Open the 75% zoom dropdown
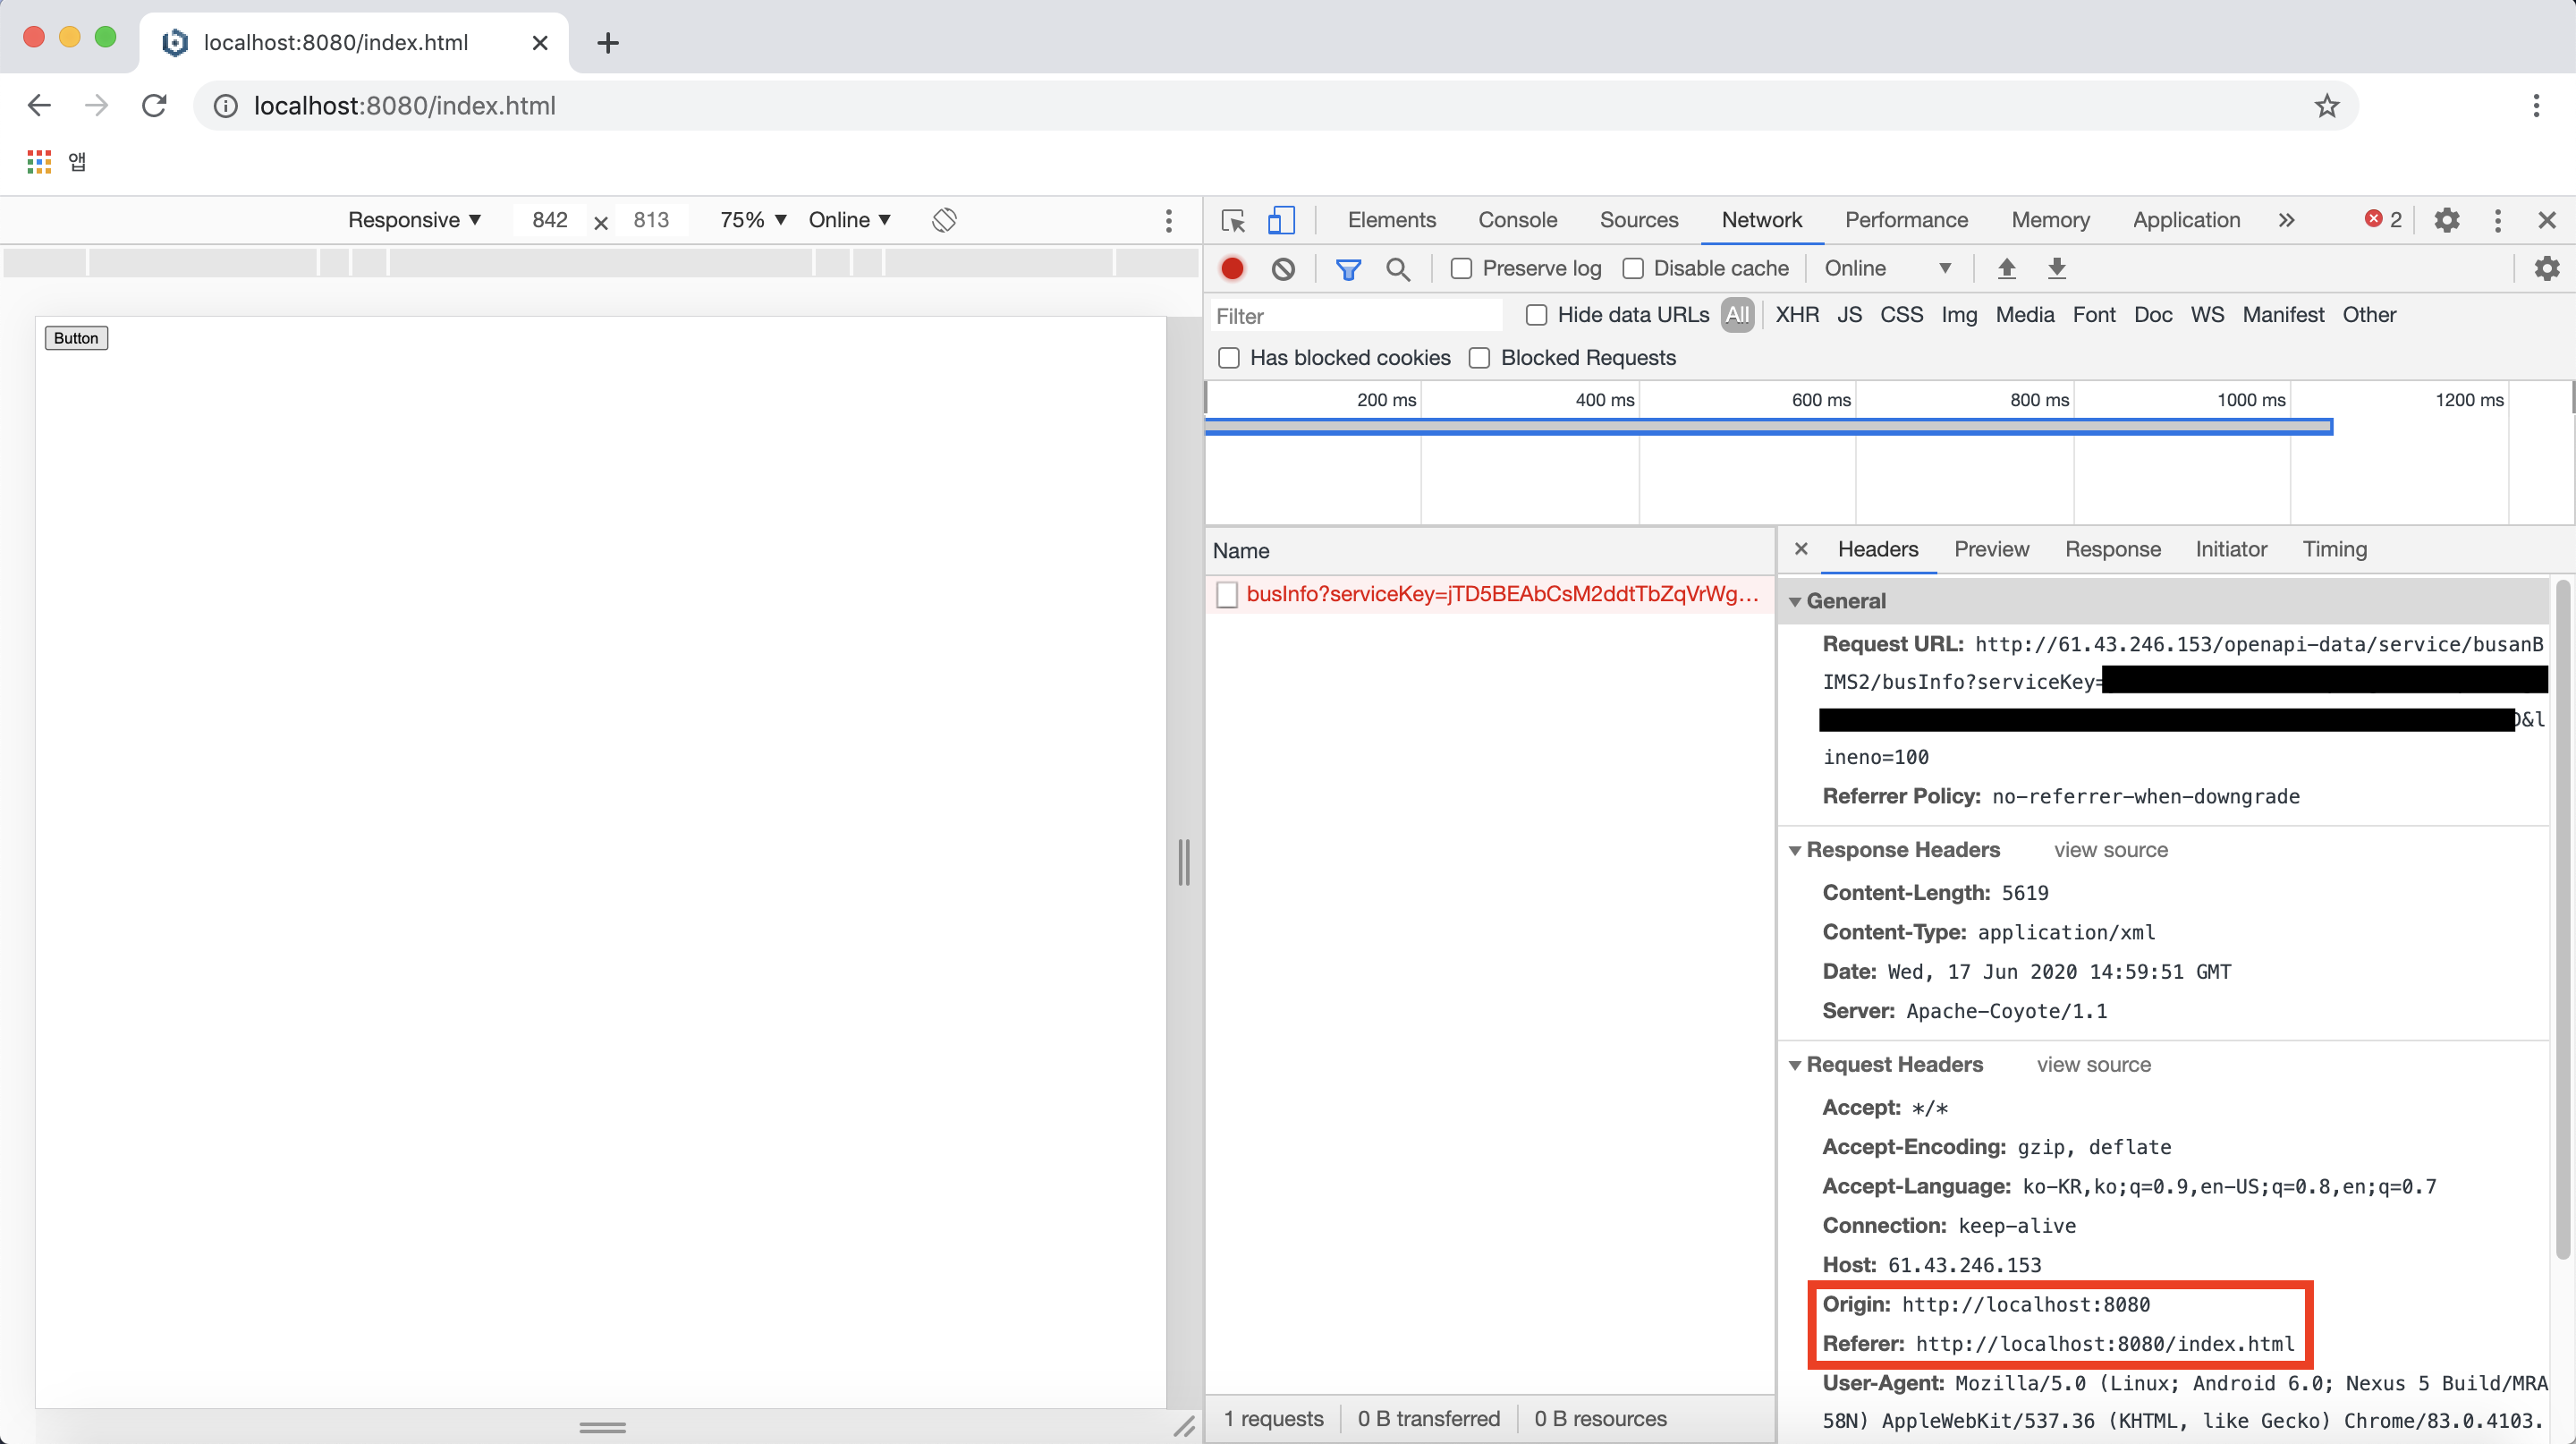The width and height of the screenshot is (2576, 1444). (x=753, y=220)
